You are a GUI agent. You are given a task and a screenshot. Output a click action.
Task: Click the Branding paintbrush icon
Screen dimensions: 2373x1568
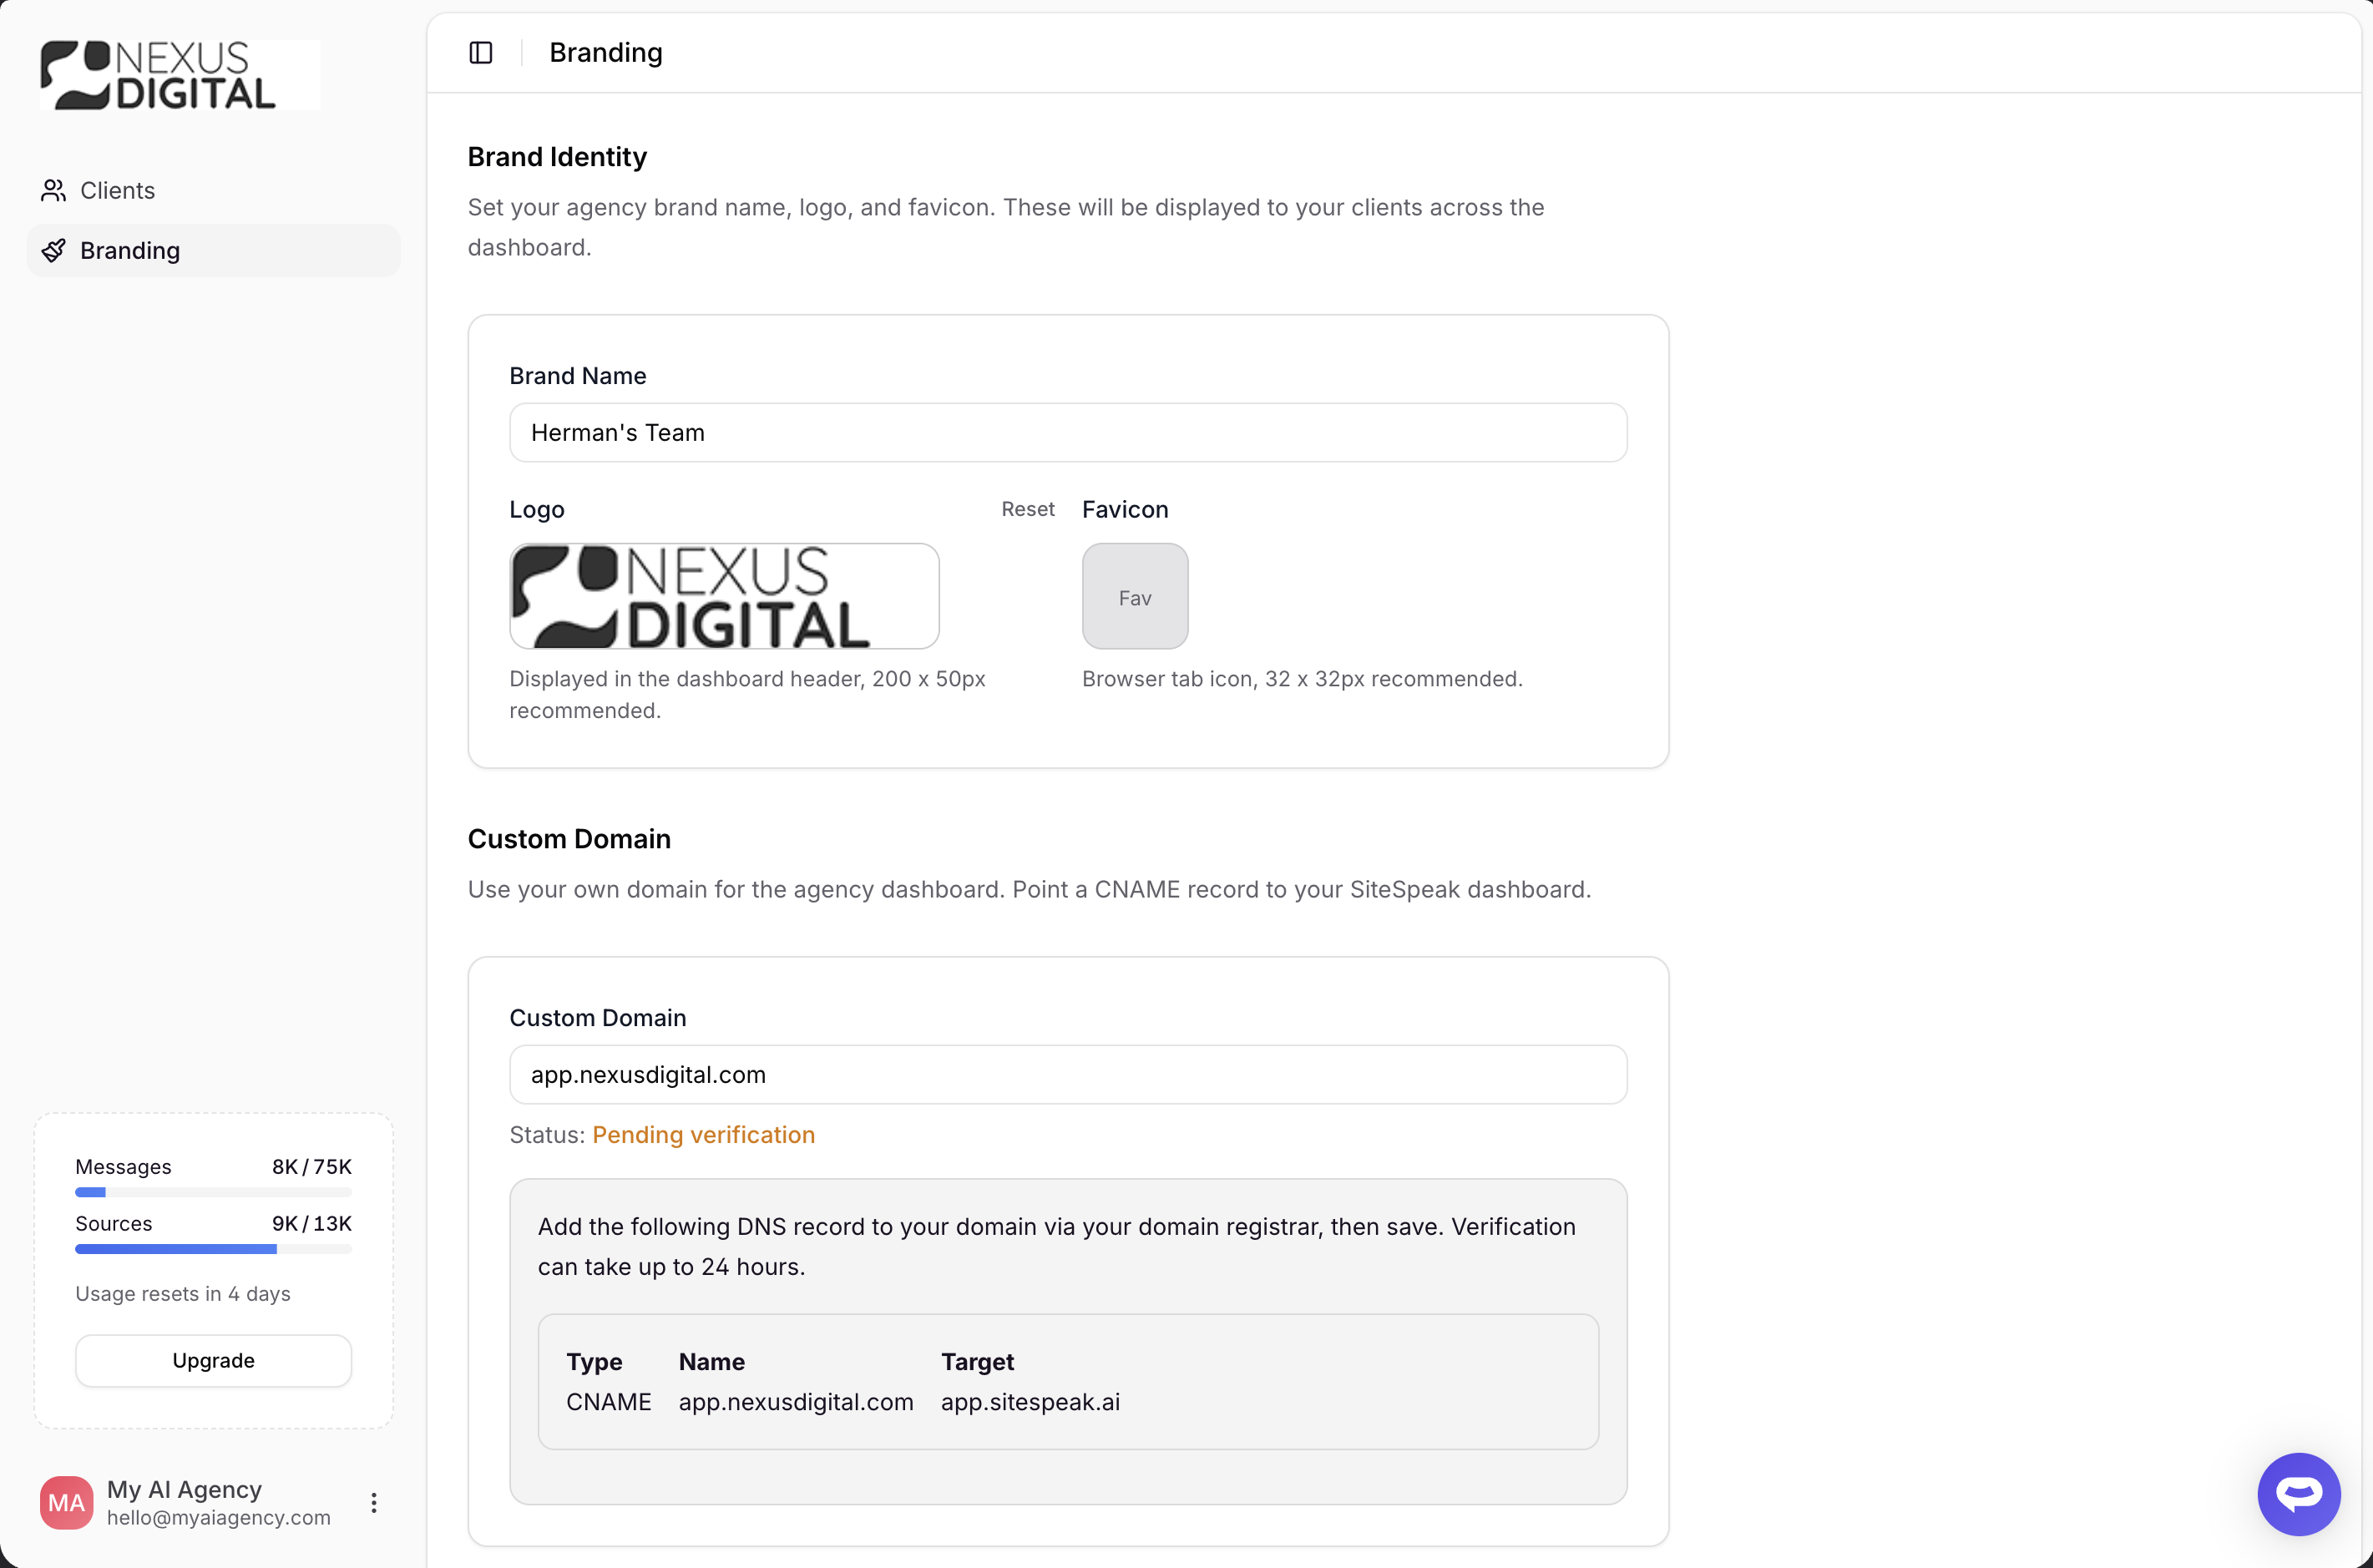pos(53,250)
